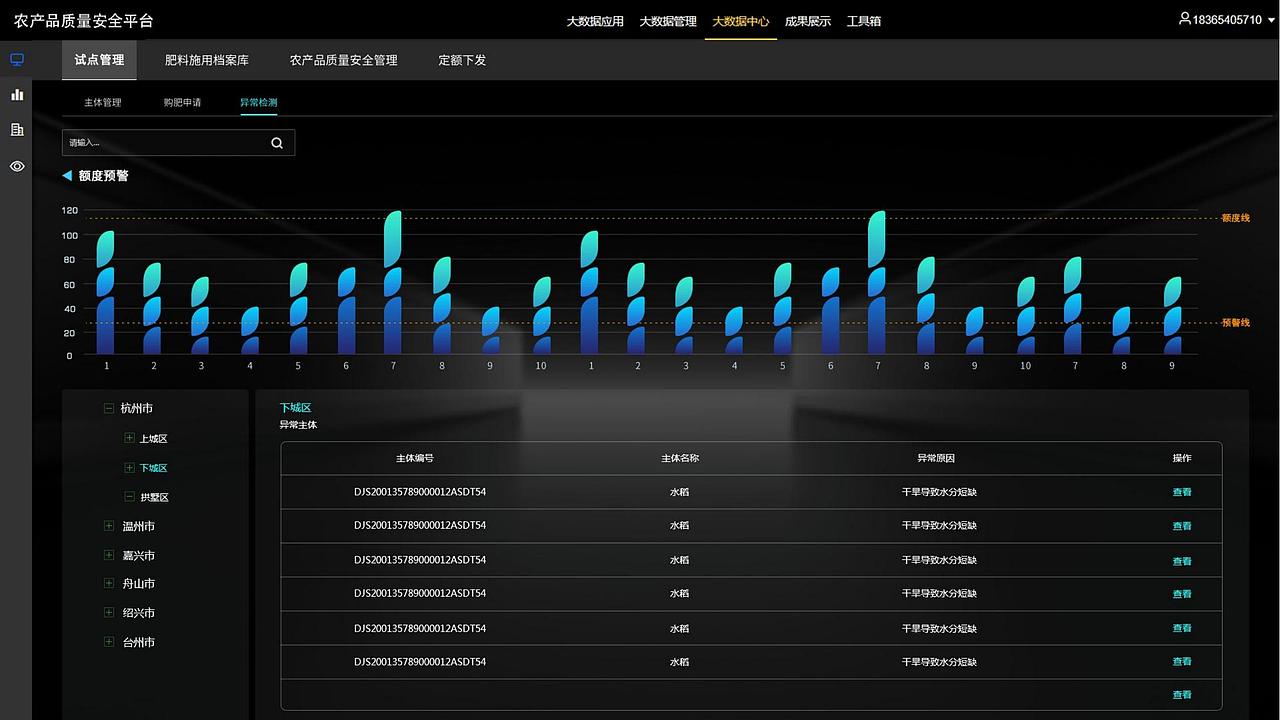1280x720 pixels.
Task: Click the 异常主体 label
Action: pos(298,425)
